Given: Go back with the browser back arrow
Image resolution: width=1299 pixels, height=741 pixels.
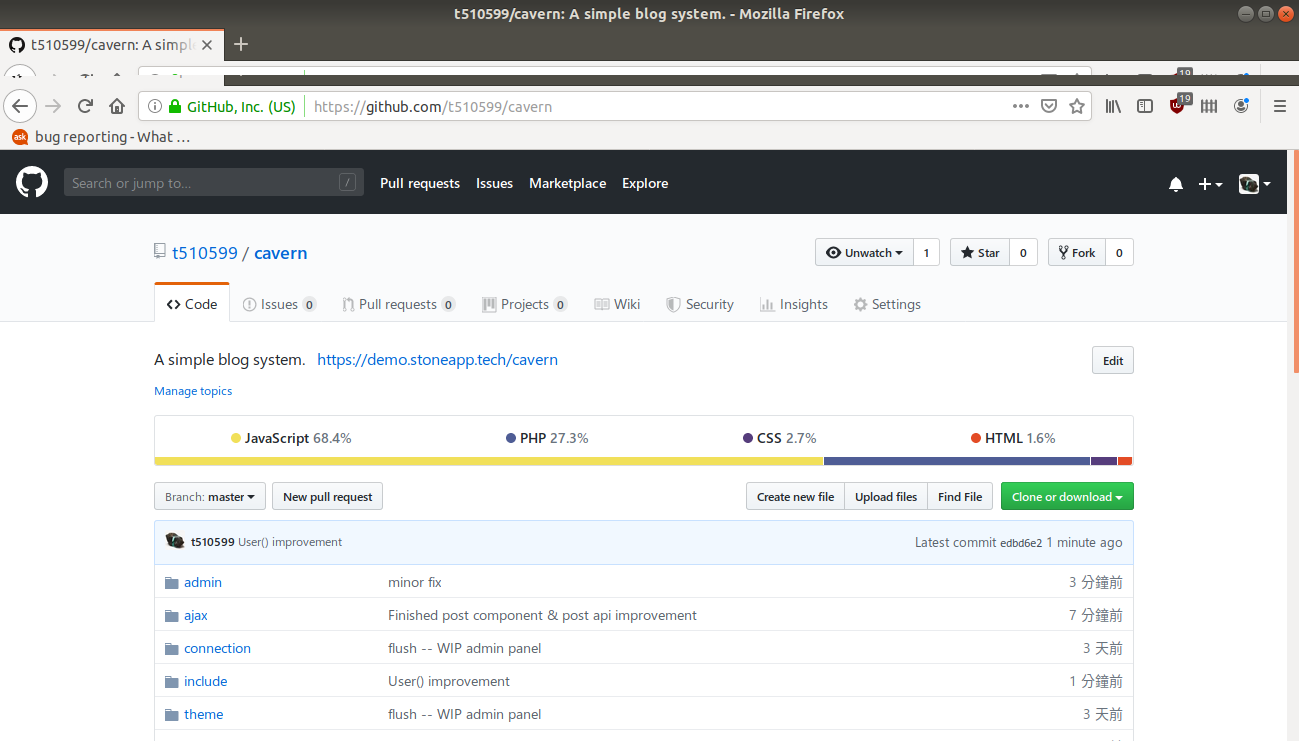Looking at the screenshot, I should [21, 106].
